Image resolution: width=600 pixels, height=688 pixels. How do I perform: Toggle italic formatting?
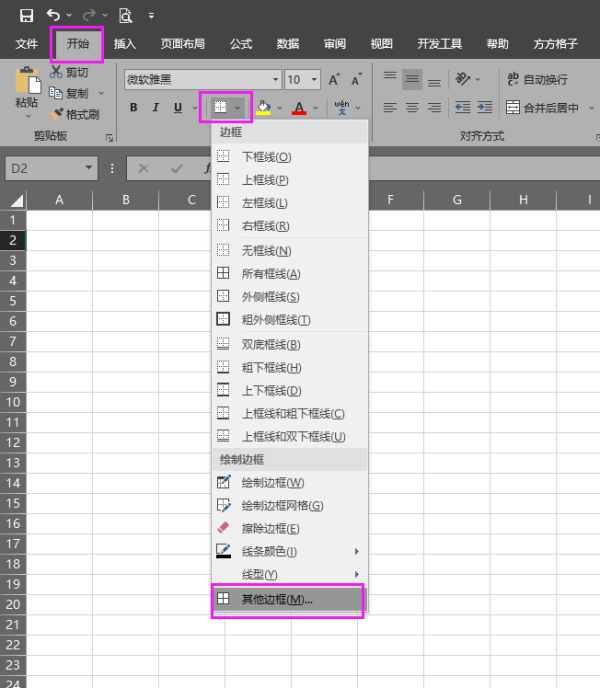(x=155, y=108)
